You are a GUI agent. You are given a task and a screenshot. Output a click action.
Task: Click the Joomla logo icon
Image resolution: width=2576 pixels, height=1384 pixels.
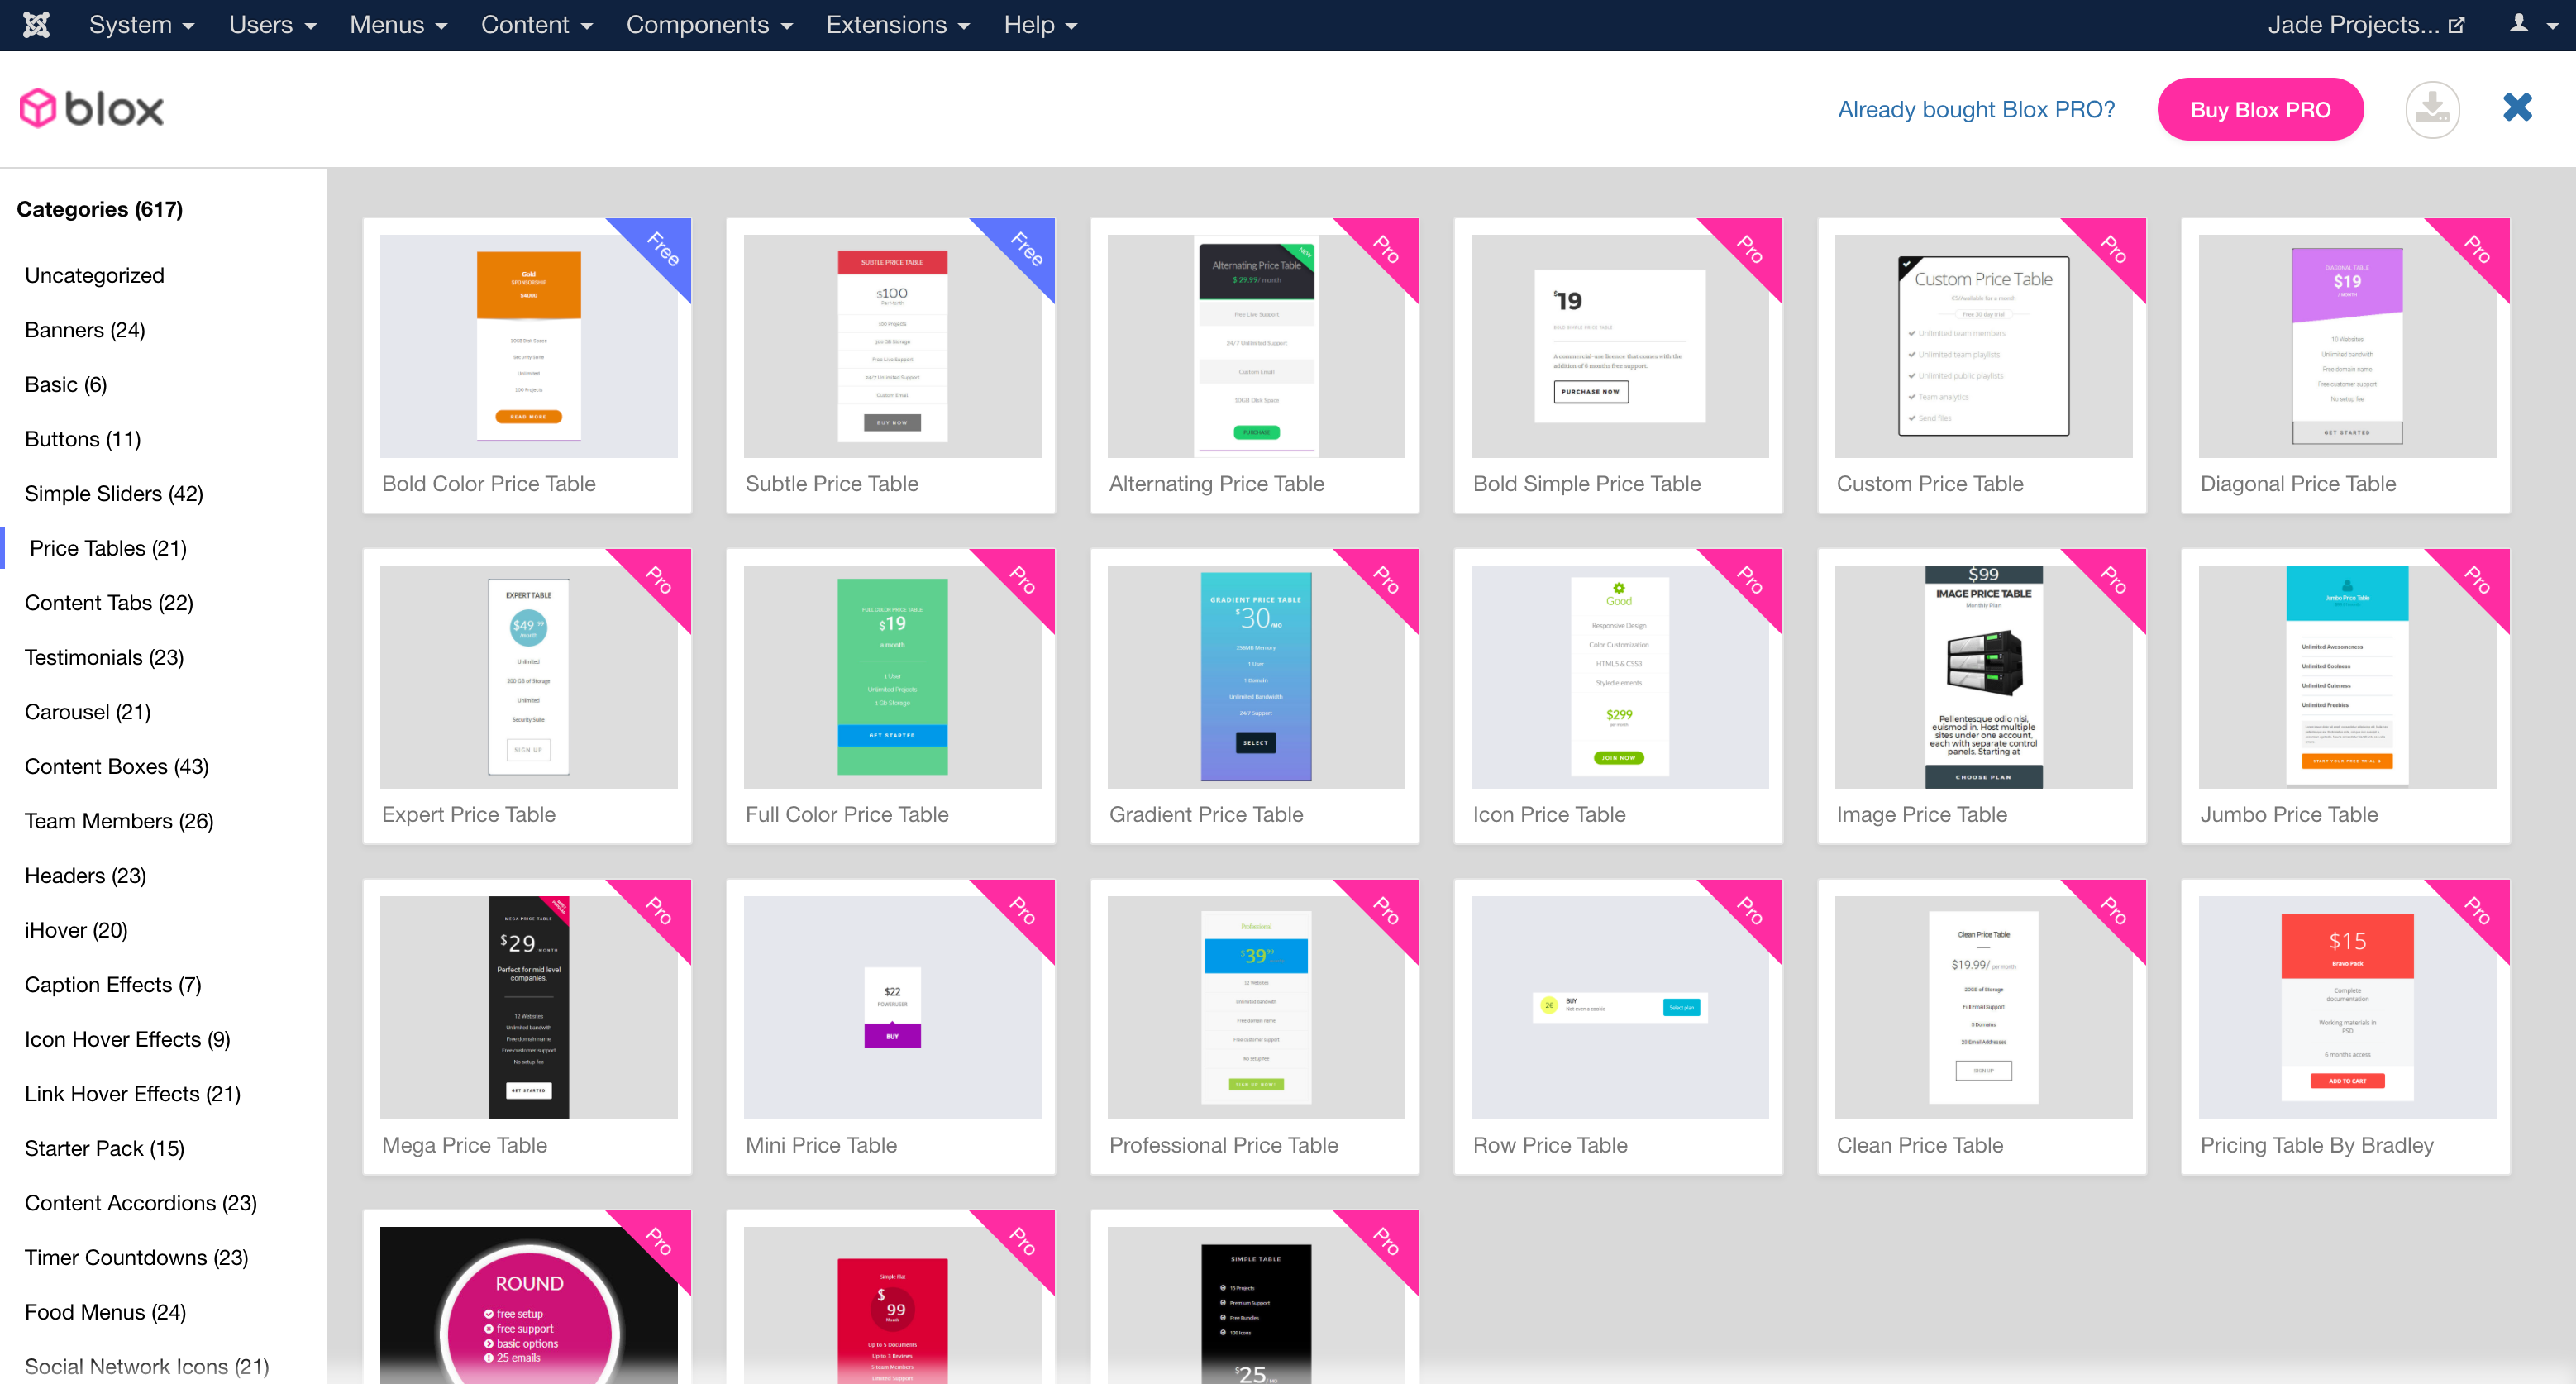point(36,24)
